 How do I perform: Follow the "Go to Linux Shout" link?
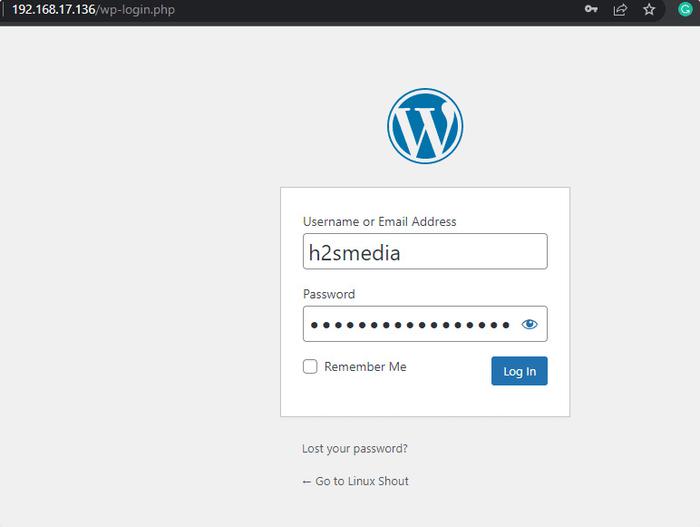(361, 481)
